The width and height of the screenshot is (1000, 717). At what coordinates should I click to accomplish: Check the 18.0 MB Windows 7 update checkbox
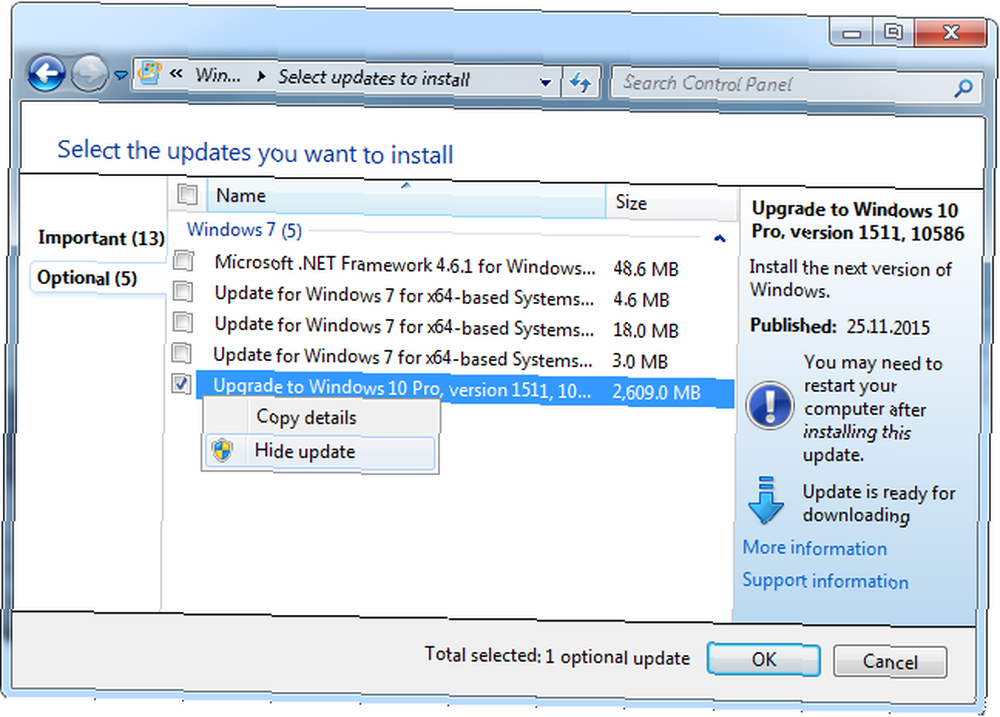coord(183,322)
